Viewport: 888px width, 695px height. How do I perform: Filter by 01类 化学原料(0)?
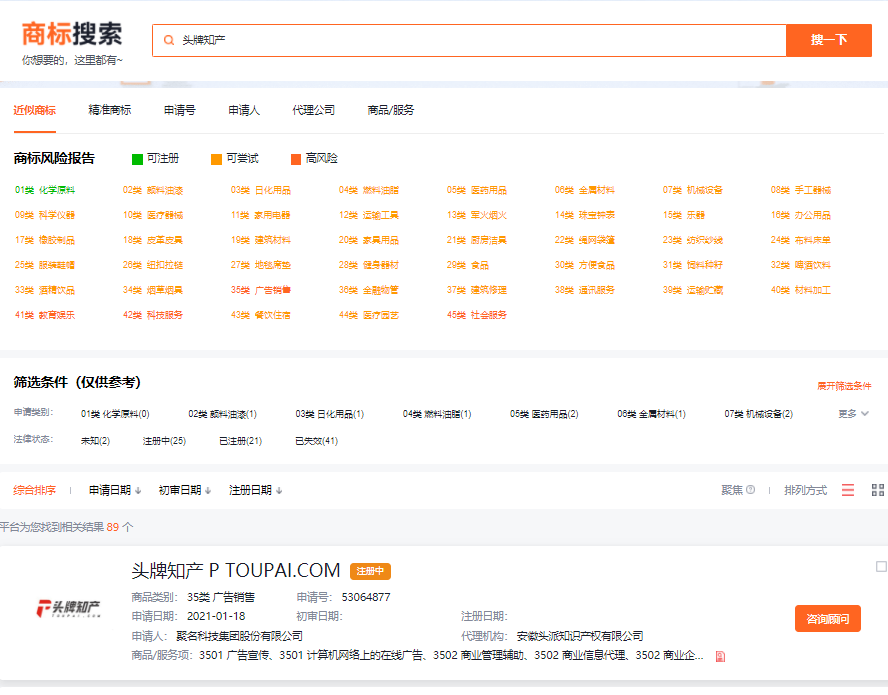coord(115,414)
